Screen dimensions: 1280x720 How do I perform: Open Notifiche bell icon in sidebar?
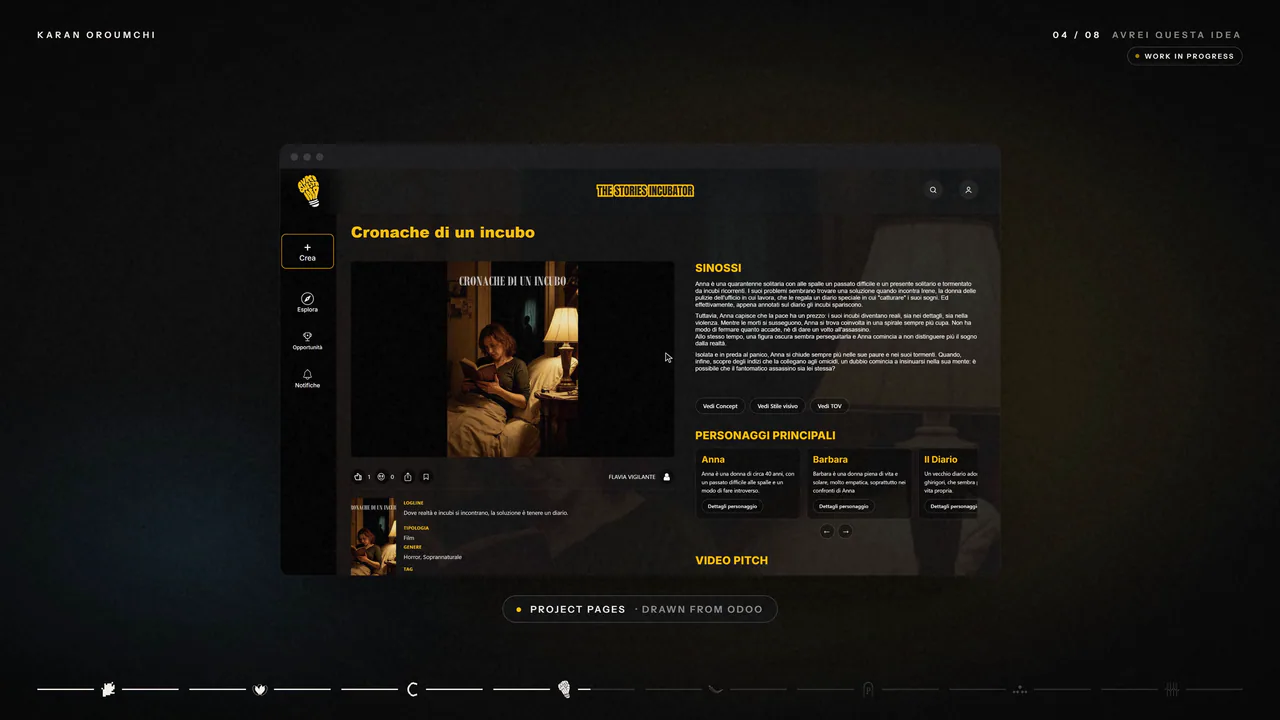pyautogui.click(x=307, y=375)
